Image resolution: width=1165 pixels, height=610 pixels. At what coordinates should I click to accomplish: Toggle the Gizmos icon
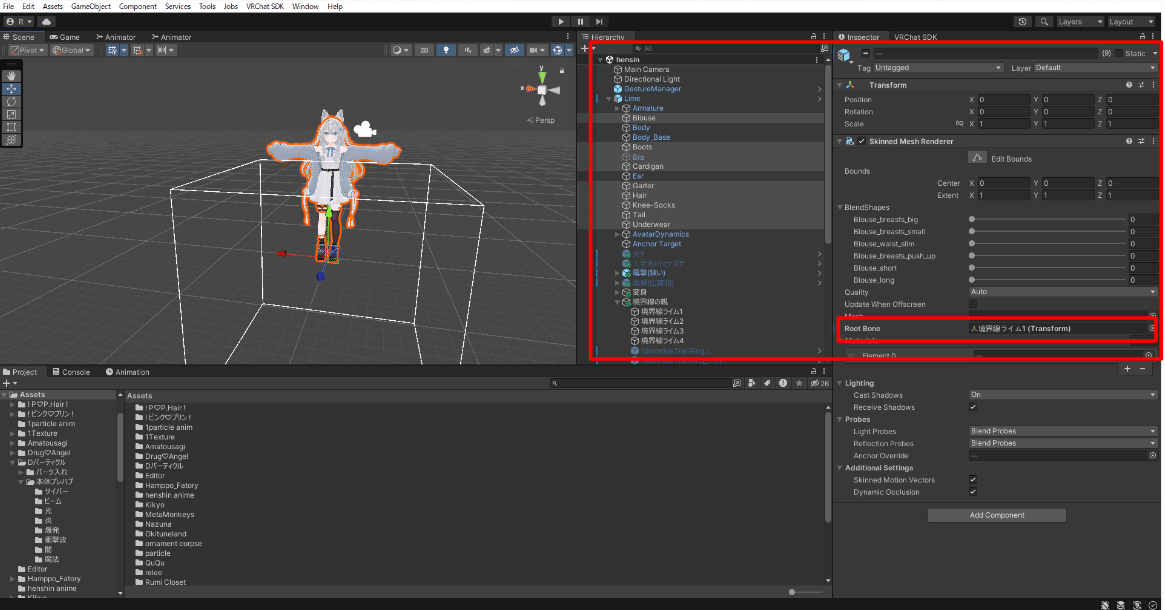pos(557,50)
